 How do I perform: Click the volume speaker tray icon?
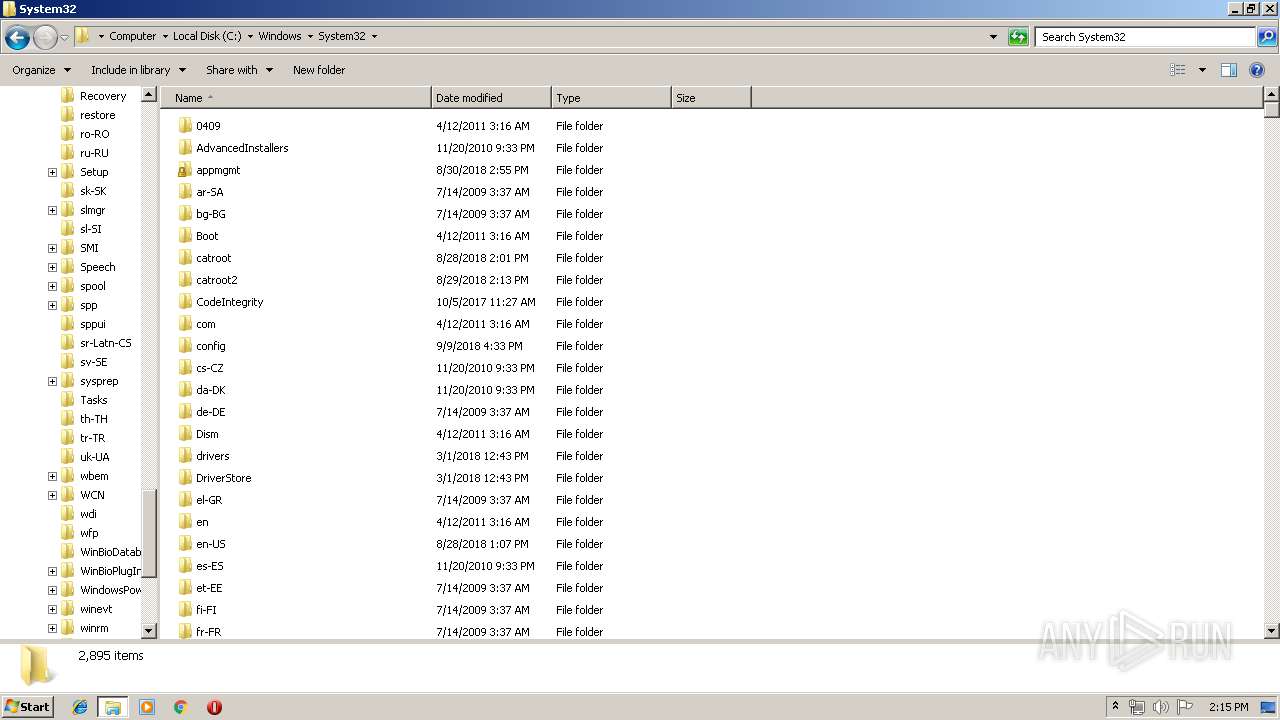1161,707
